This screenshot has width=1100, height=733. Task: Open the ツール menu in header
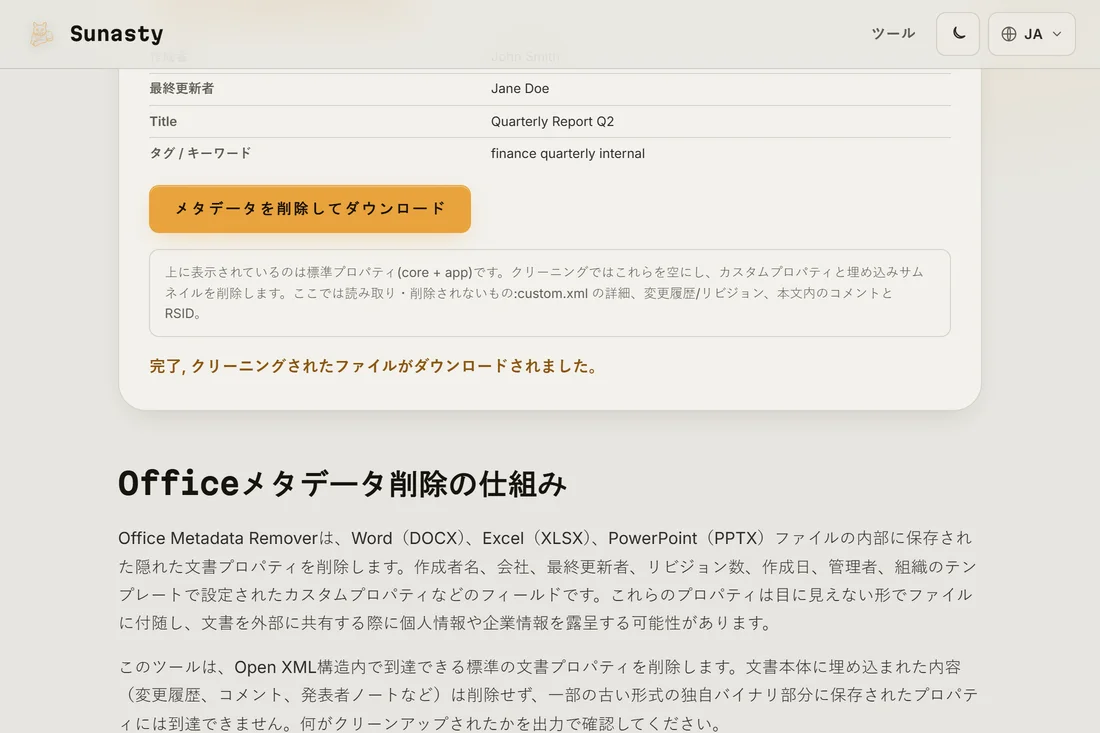point(893,34)
